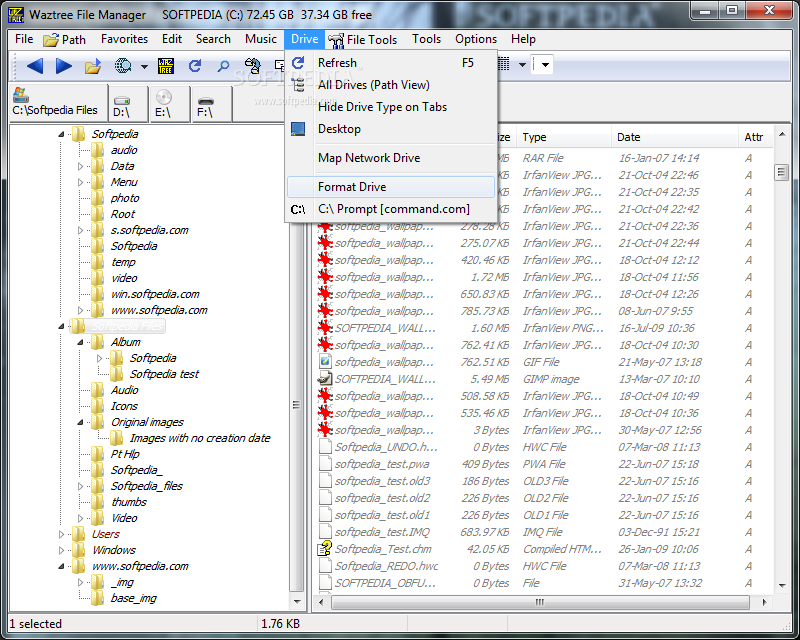Choose All Drives (Path View) menu entry
This screenshot has width=800, height=640.
[x=391, y=85]
